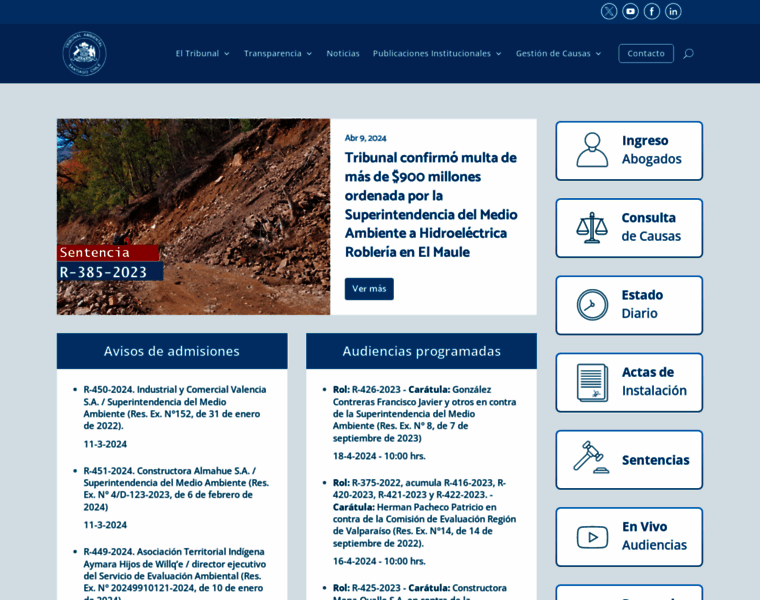Open the LinkedIn social icon
760x600 pixels.
(673, 11)
